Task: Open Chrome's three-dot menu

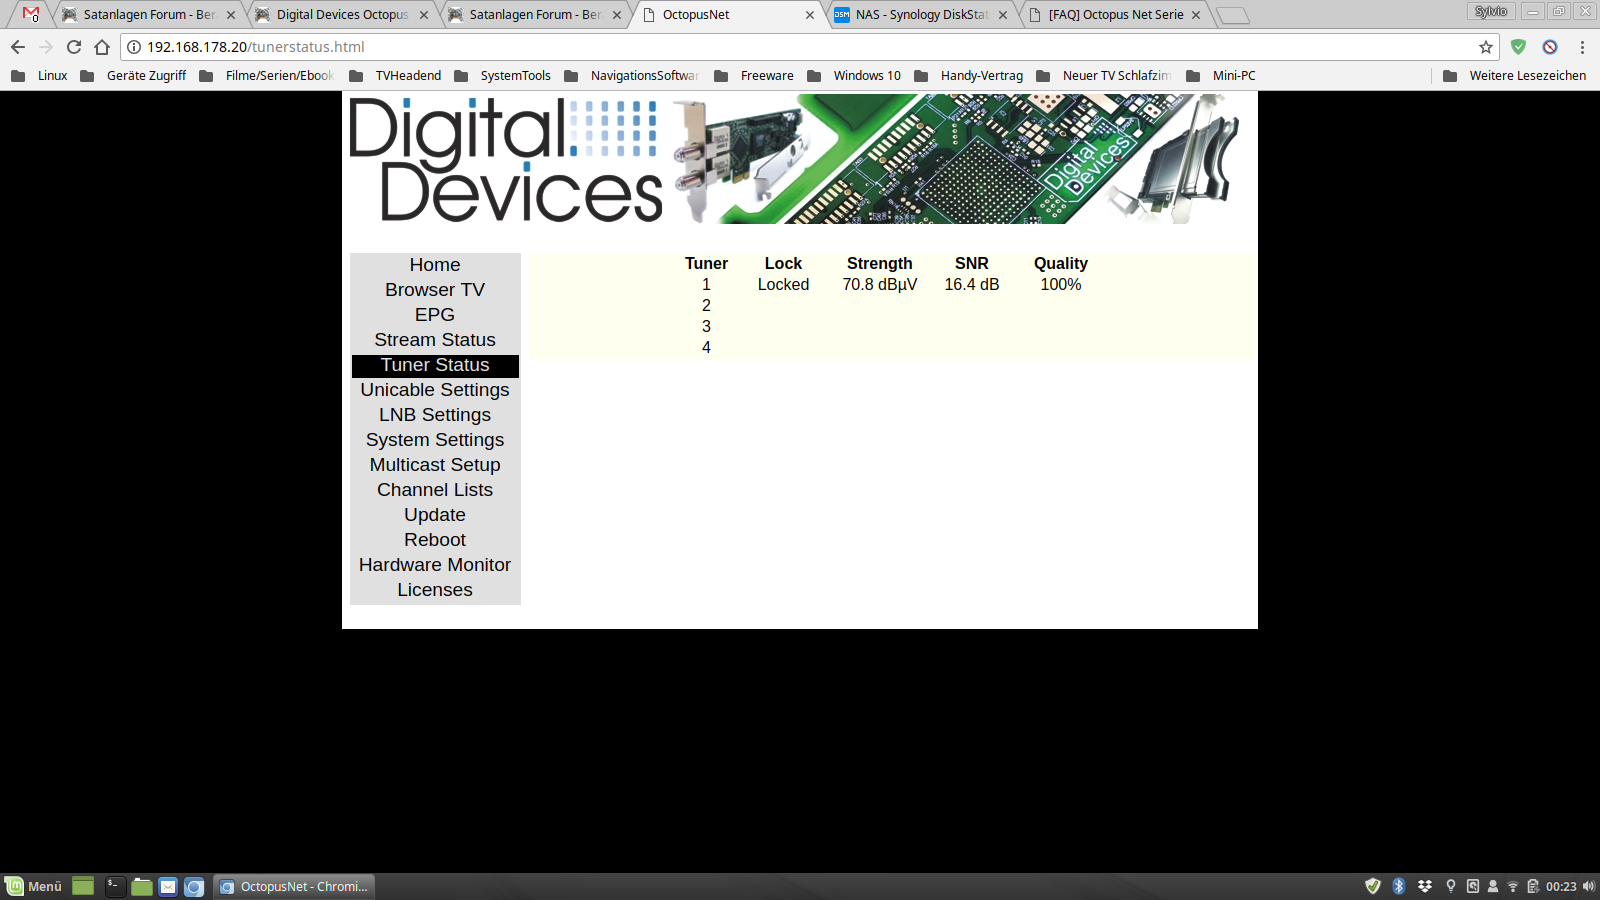Action: [1582, 47]
